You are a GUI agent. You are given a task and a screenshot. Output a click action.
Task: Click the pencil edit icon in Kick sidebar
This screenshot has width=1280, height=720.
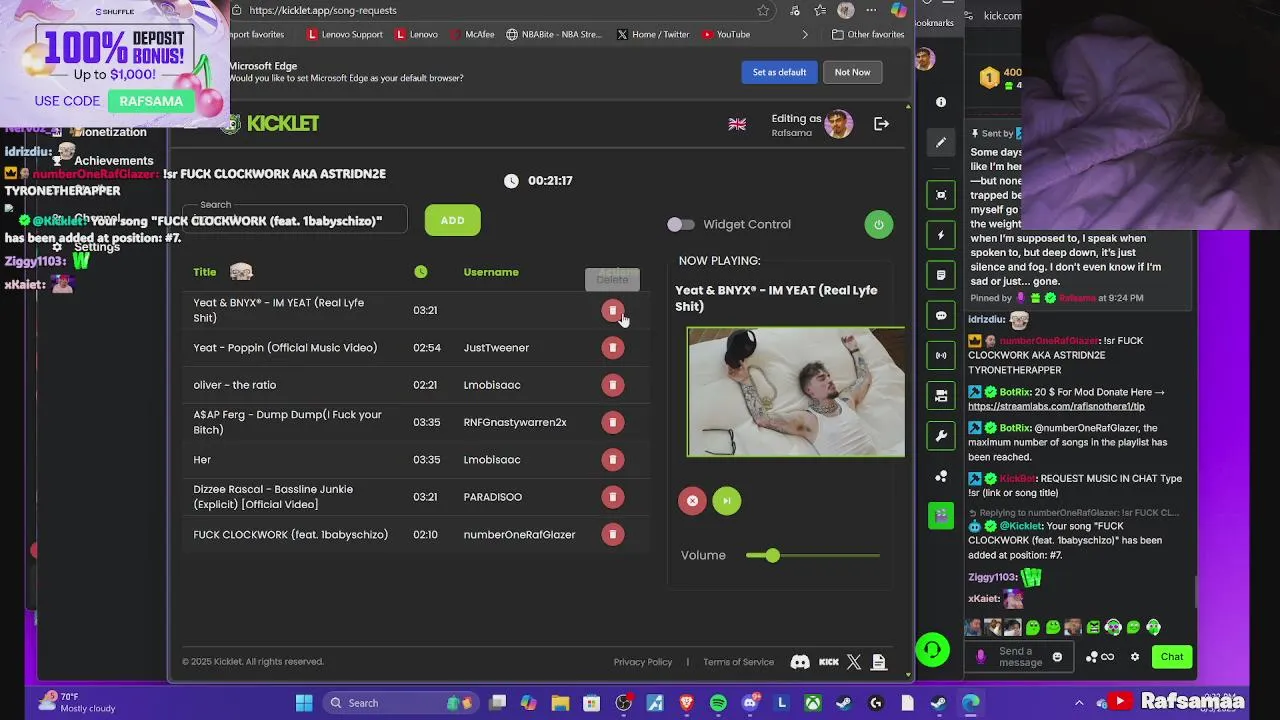pyautogui.click(x=941, y=143)
